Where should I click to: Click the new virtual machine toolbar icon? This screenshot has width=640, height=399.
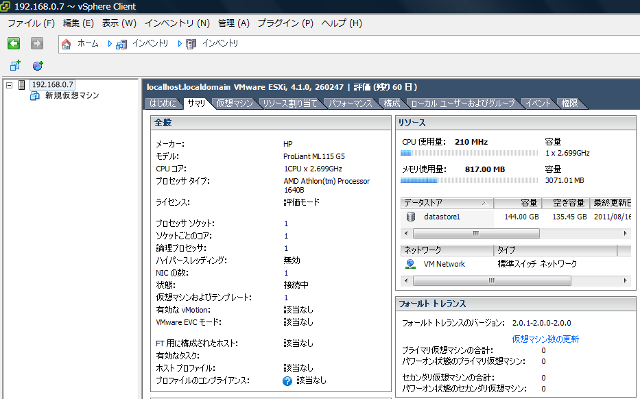pyautogui.click(x=15, y=65)
